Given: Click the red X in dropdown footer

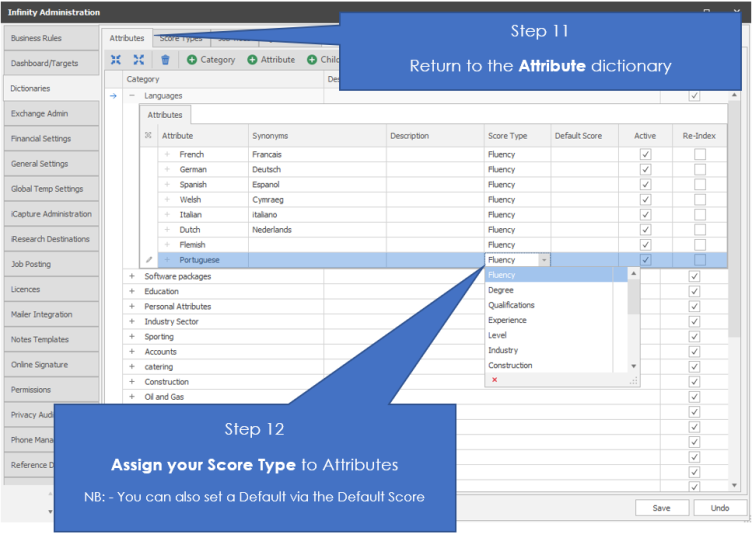Looking at the screenshot, I should point(494,380).
